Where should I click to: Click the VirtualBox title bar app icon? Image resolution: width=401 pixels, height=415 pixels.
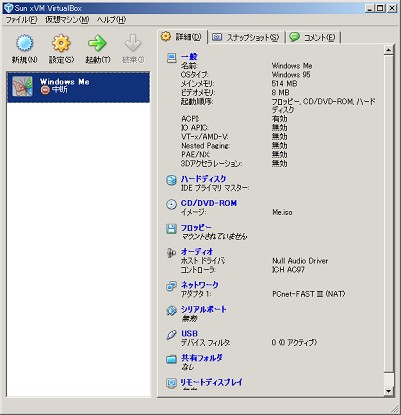8,8
